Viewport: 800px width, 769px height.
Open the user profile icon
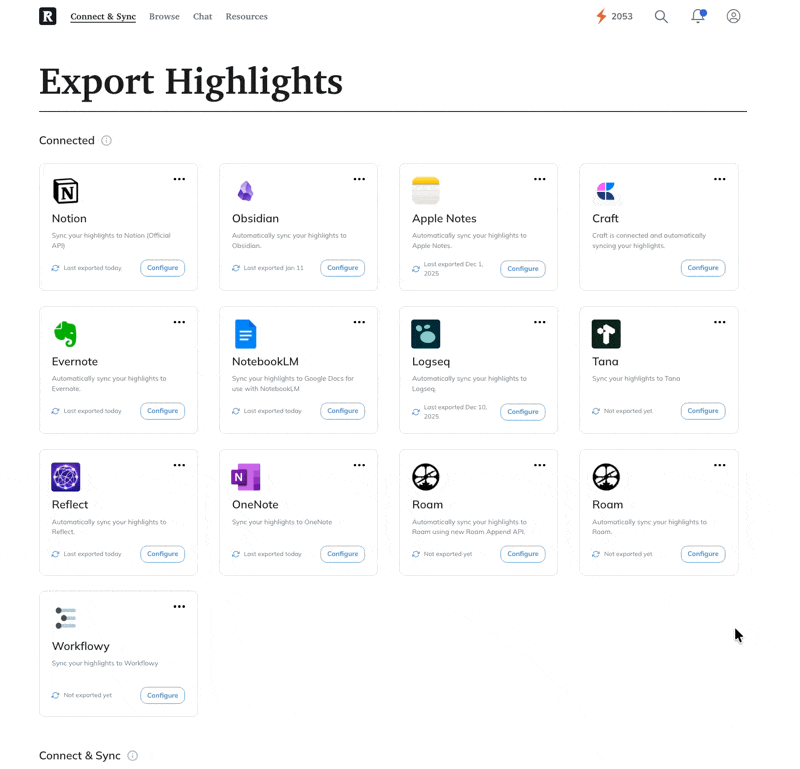[x=733, y=16]
